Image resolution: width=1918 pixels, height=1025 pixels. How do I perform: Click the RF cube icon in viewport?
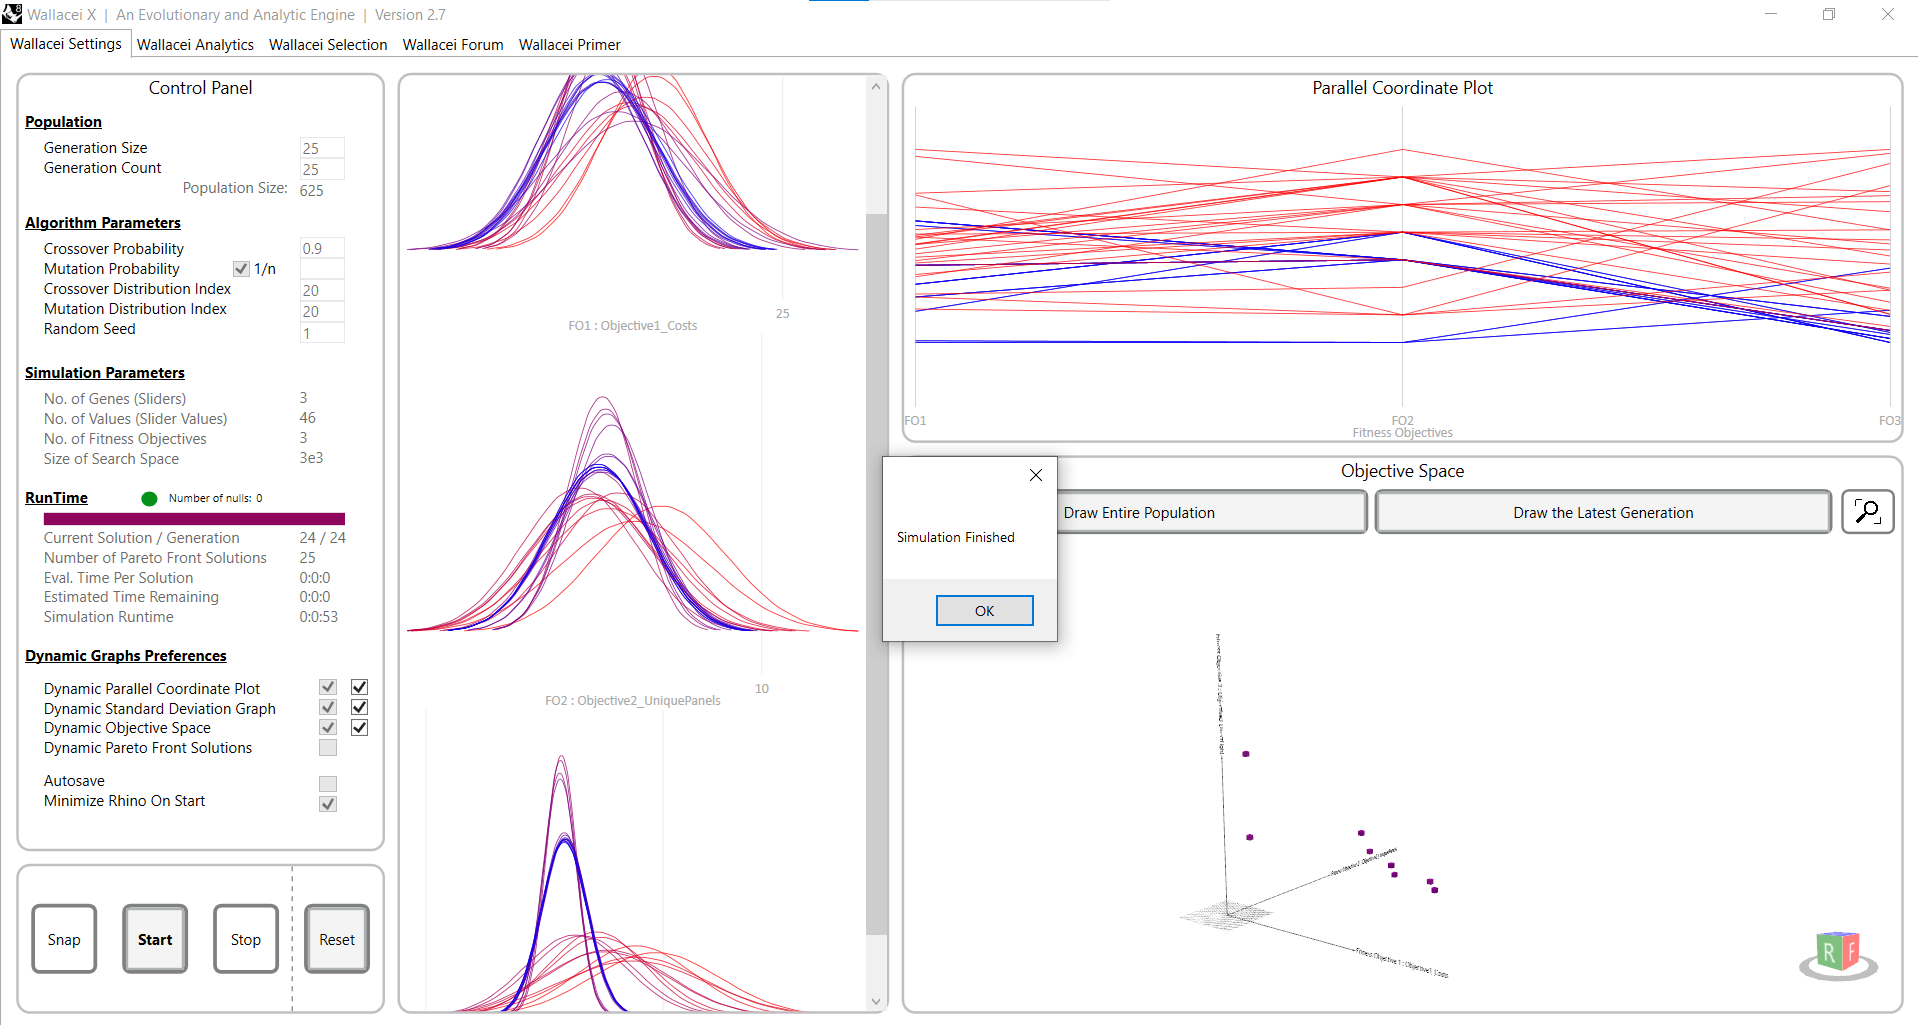pyautogui.click(x=1838, y=954)
